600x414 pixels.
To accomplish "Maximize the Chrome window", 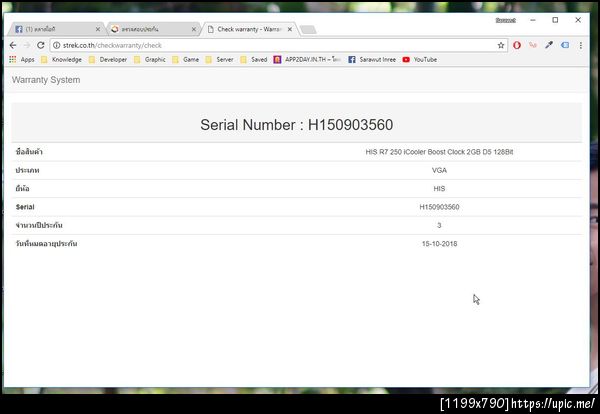I will (x=555, y=20).
